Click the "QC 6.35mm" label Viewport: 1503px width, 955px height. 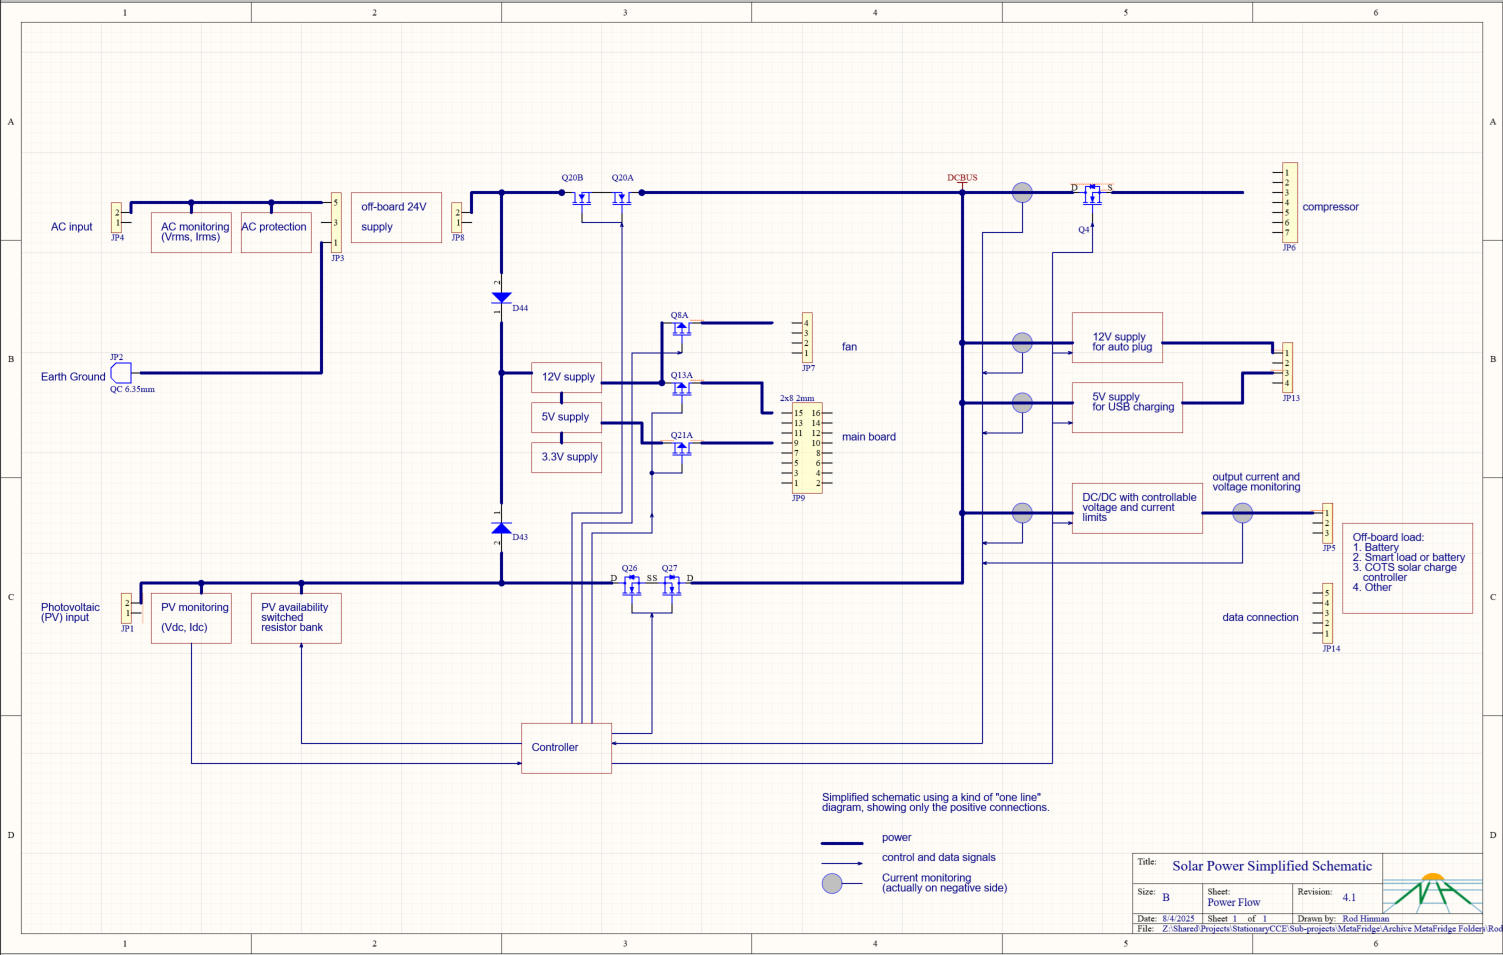click(132, 389)
